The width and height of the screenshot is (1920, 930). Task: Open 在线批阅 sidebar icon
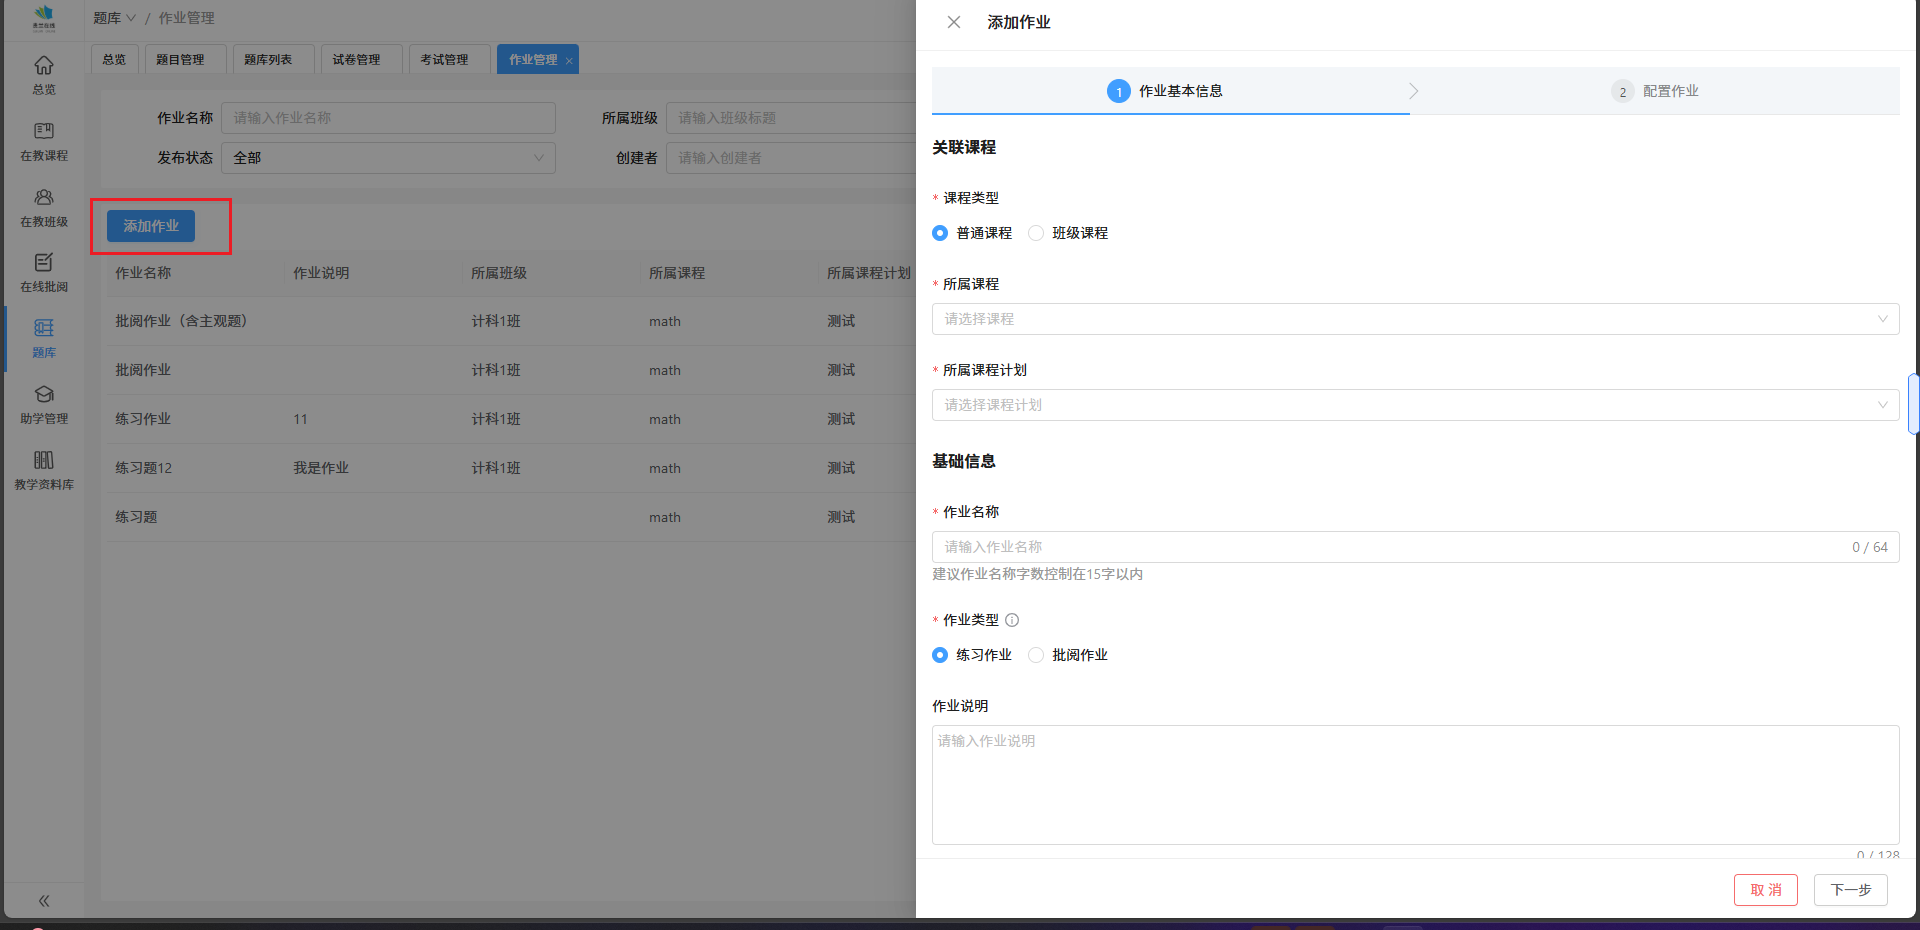pos(44,263)
